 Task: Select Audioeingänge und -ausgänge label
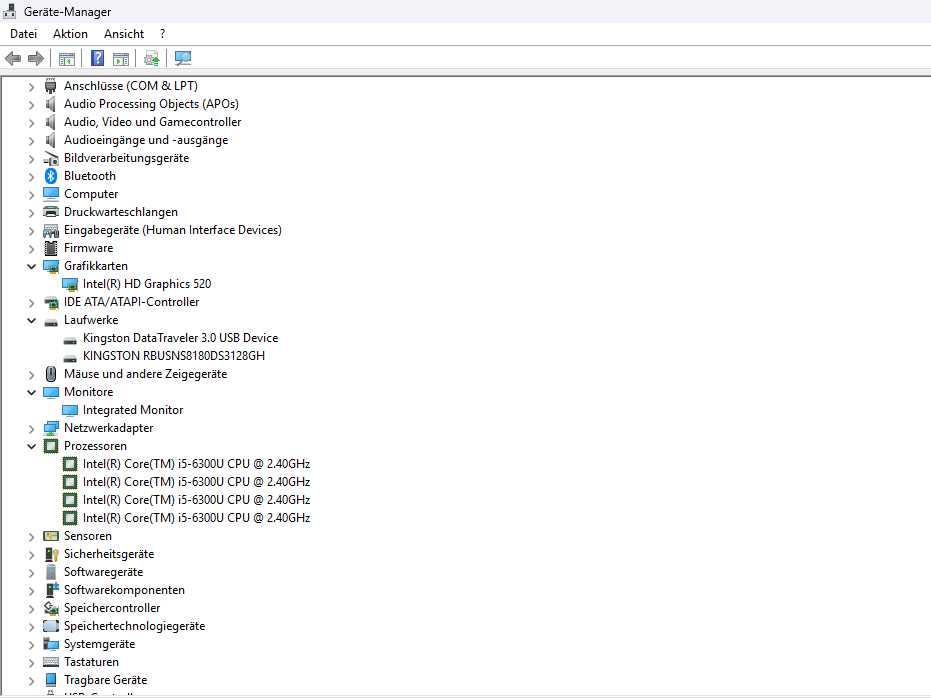(146, 140)
